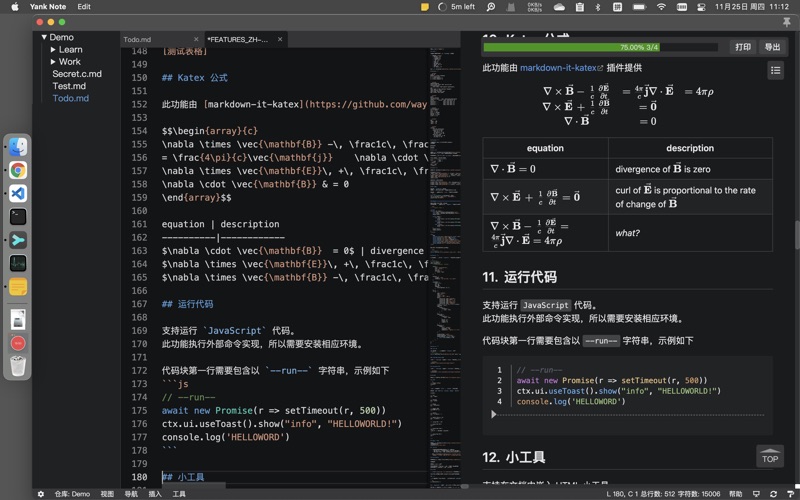Click the 打印 print button

[743, 47]
